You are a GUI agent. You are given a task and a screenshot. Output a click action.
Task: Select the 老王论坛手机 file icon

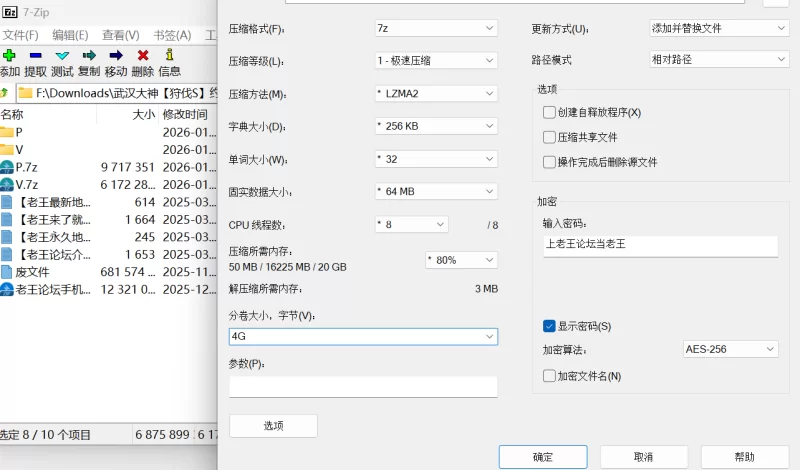(7, 289)
